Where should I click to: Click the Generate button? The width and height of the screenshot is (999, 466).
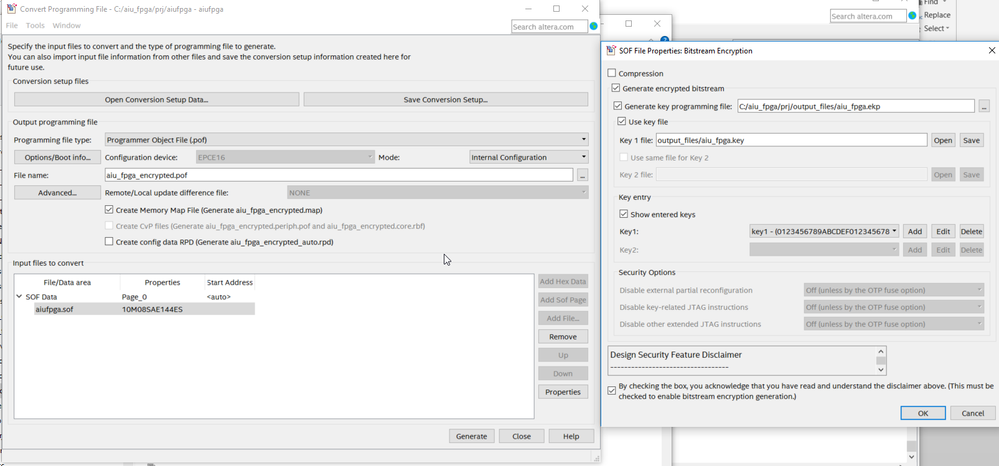(x=471, y=436)
